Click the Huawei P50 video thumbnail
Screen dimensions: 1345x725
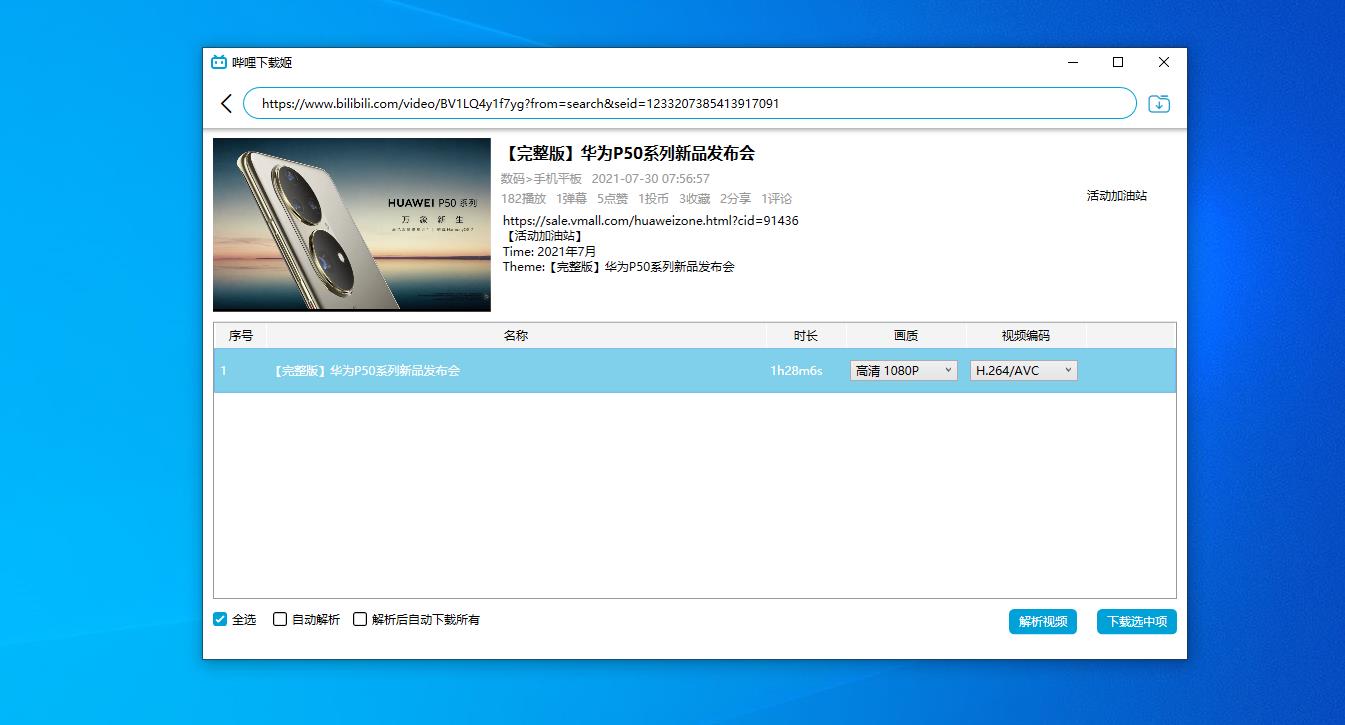(352, 225)
